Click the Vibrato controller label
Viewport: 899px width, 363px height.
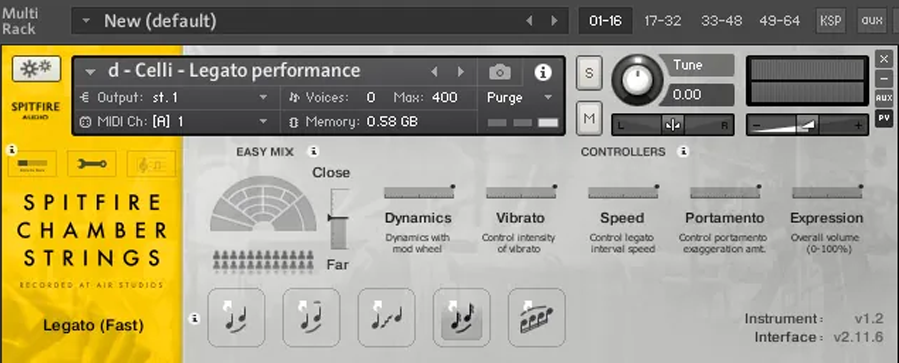tap(520, 218)
